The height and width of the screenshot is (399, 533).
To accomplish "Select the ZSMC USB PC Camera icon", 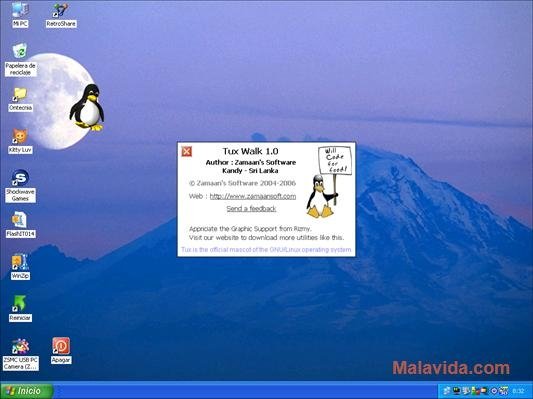I will (21, 354).
